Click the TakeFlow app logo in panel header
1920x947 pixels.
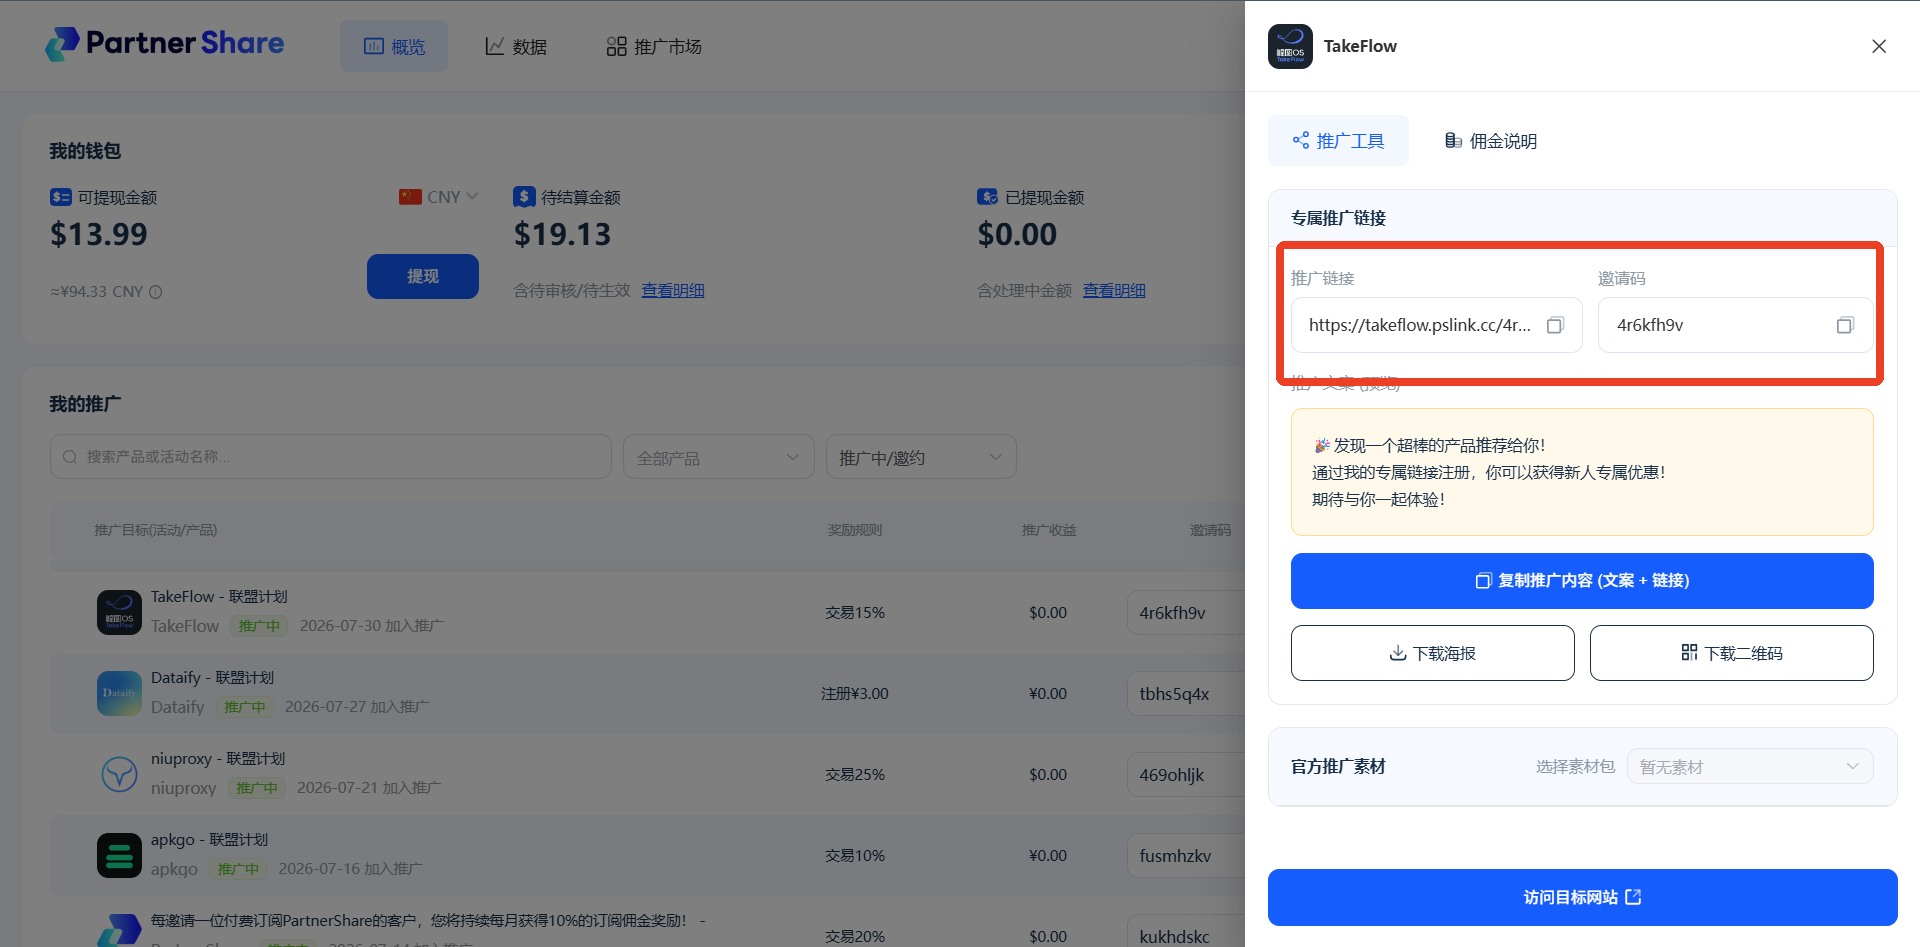click(1290, 46)
